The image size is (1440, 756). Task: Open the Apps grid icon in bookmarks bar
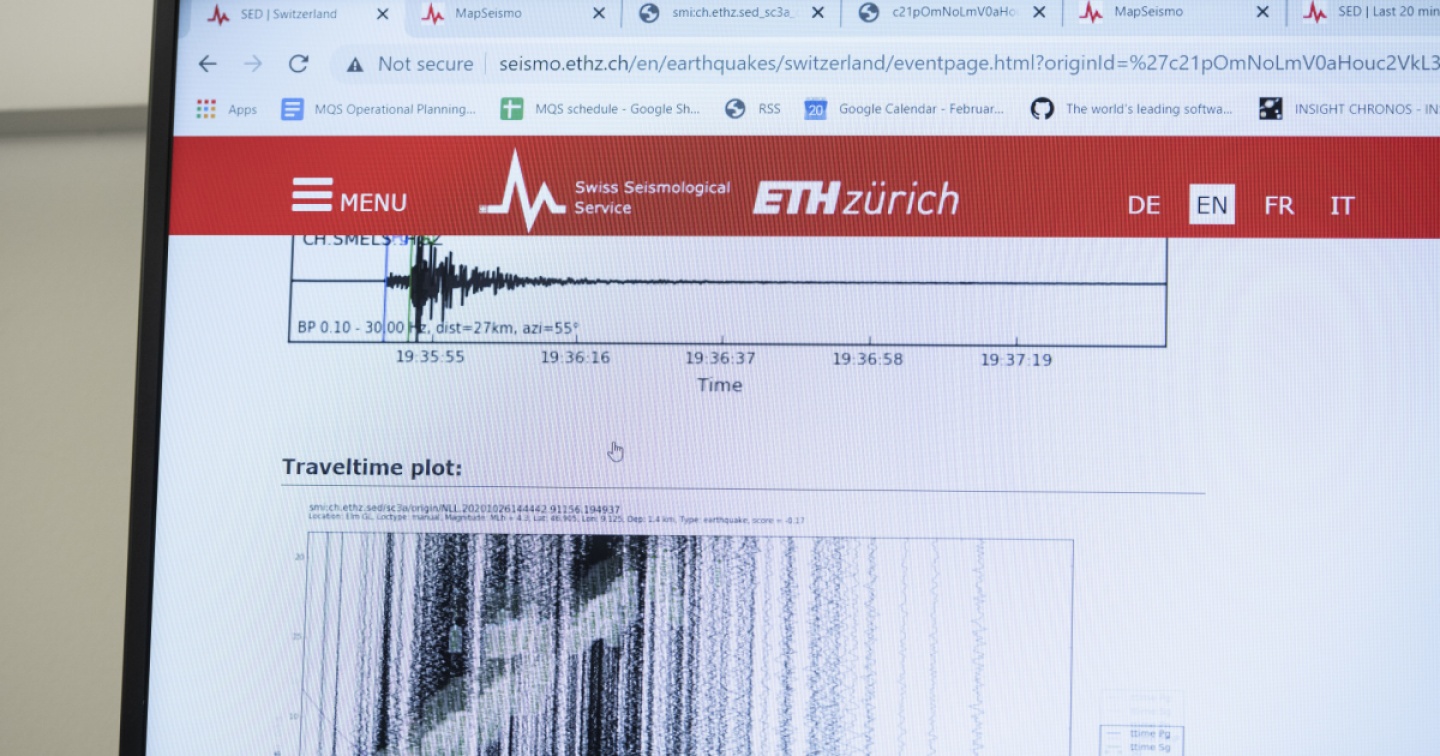[x=206, y=109]
